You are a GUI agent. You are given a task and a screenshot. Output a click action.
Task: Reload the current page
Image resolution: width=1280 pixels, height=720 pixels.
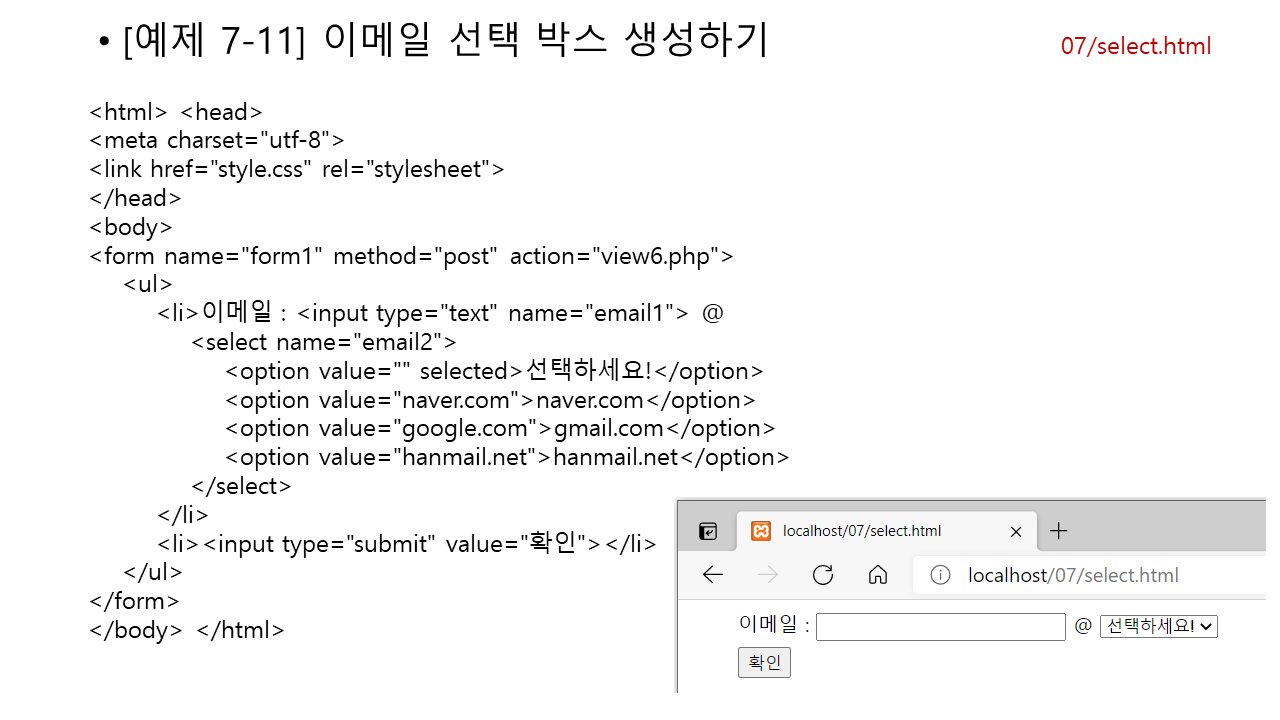823,575
